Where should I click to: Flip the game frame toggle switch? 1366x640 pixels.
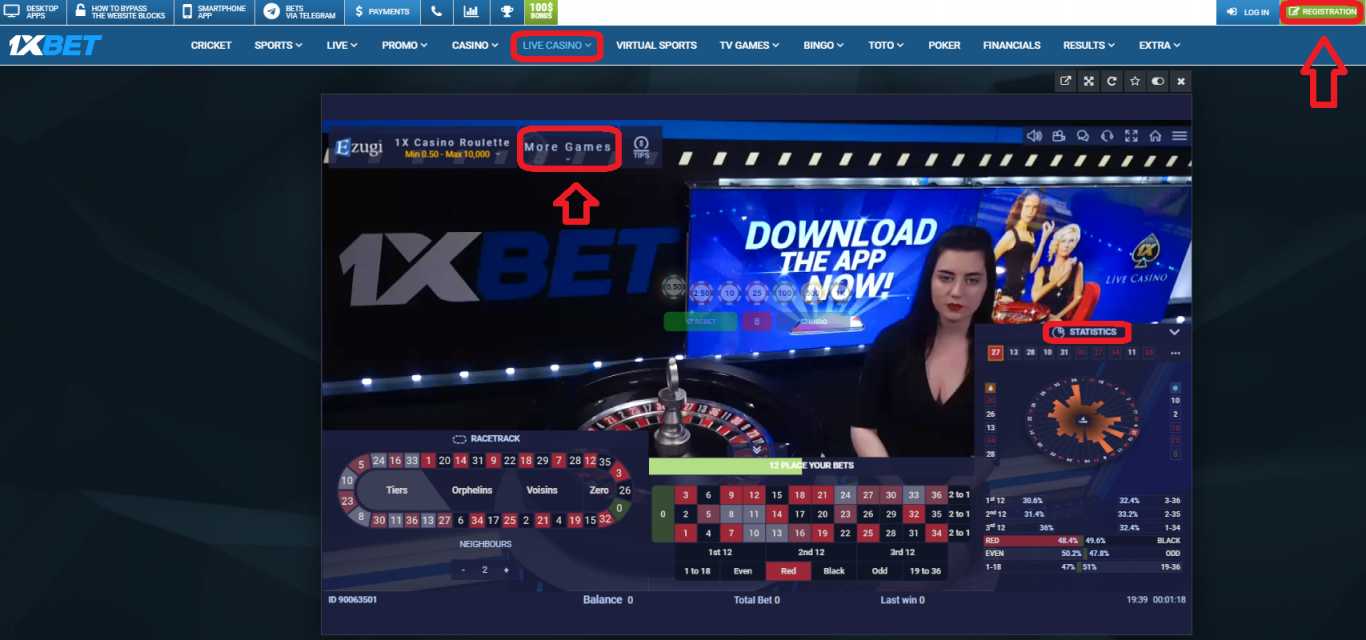1158,82
